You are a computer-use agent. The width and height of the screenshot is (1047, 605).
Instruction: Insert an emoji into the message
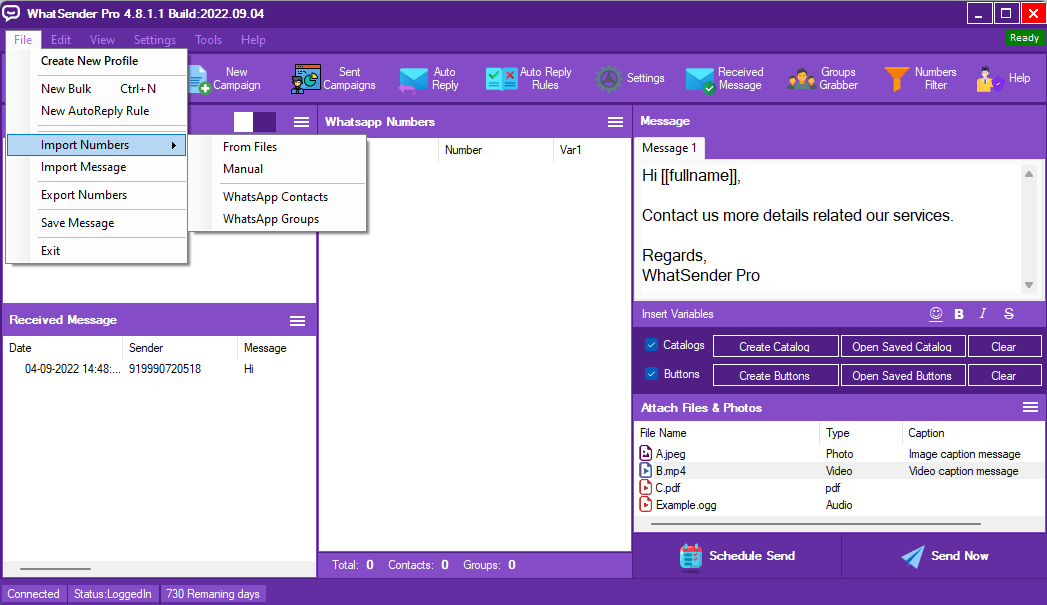[x=936, y=314]
